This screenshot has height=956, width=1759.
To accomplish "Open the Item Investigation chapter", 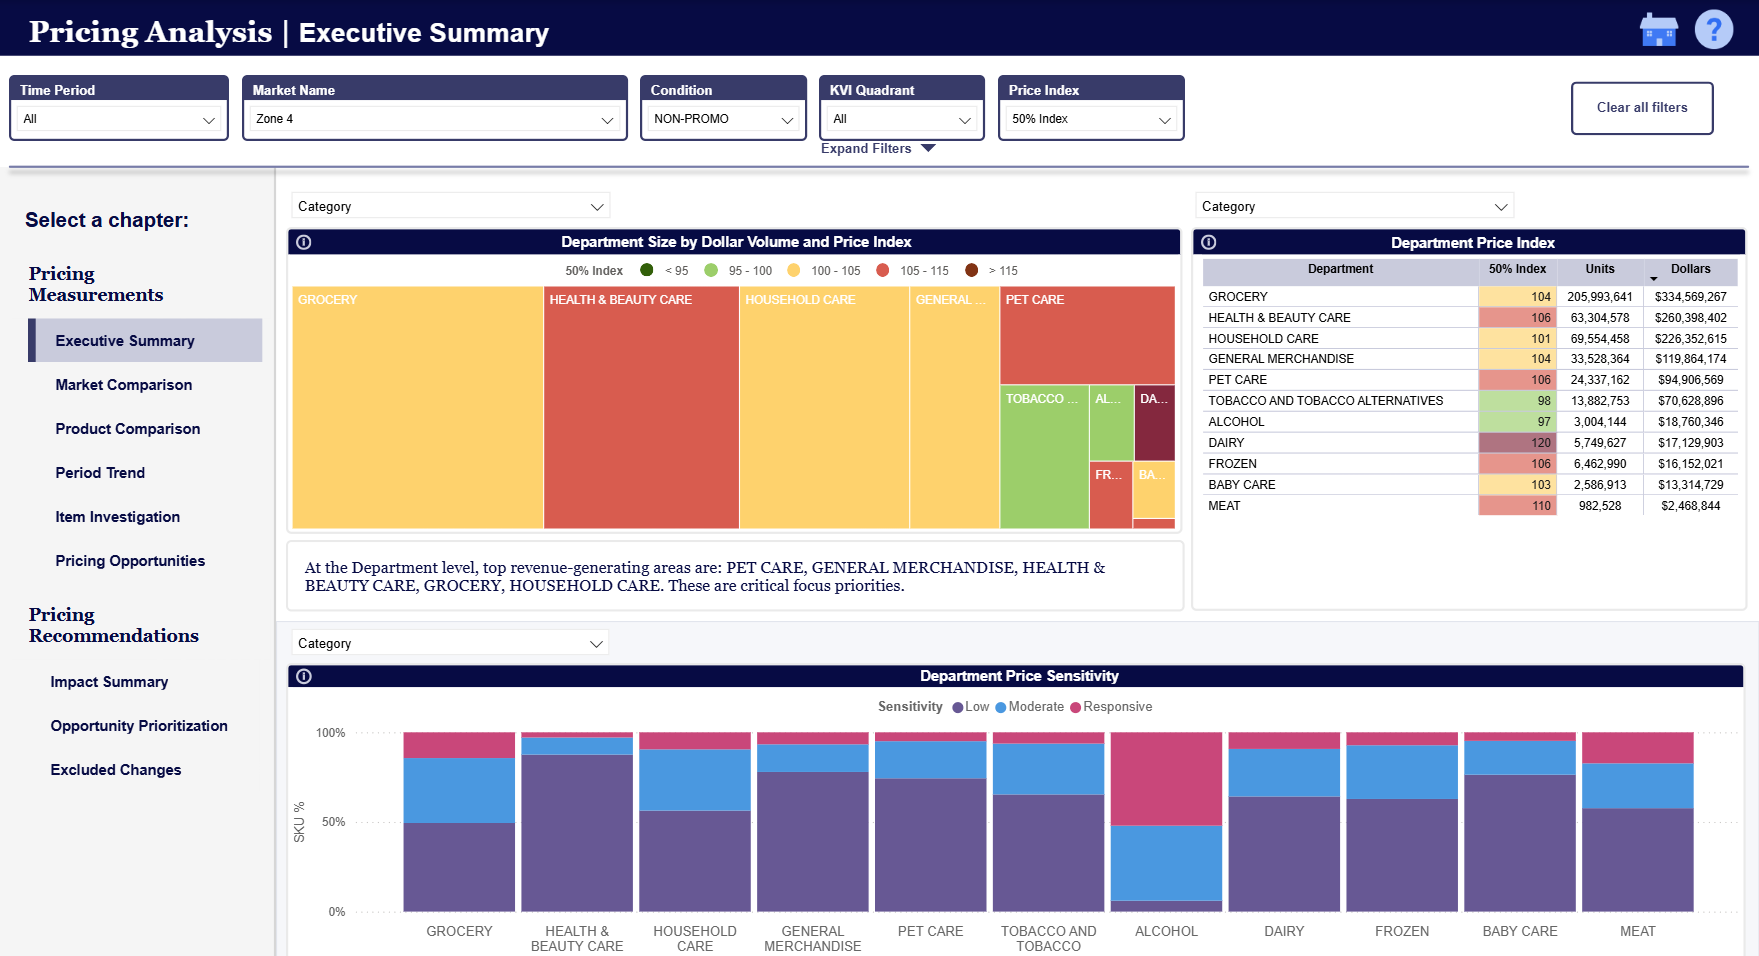I will pyautogui.click(x=118, y=517).
